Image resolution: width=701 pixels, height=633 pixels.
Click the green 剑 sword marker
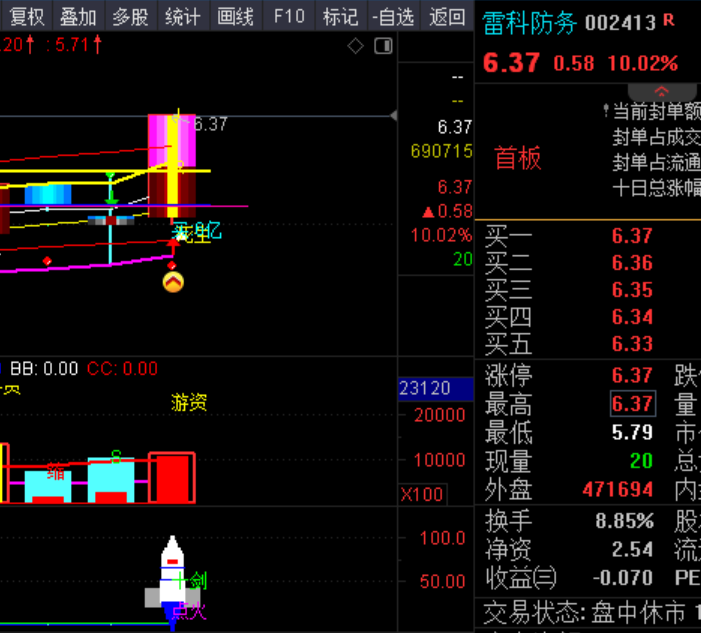pyautogui.click(x=198, y=581)
